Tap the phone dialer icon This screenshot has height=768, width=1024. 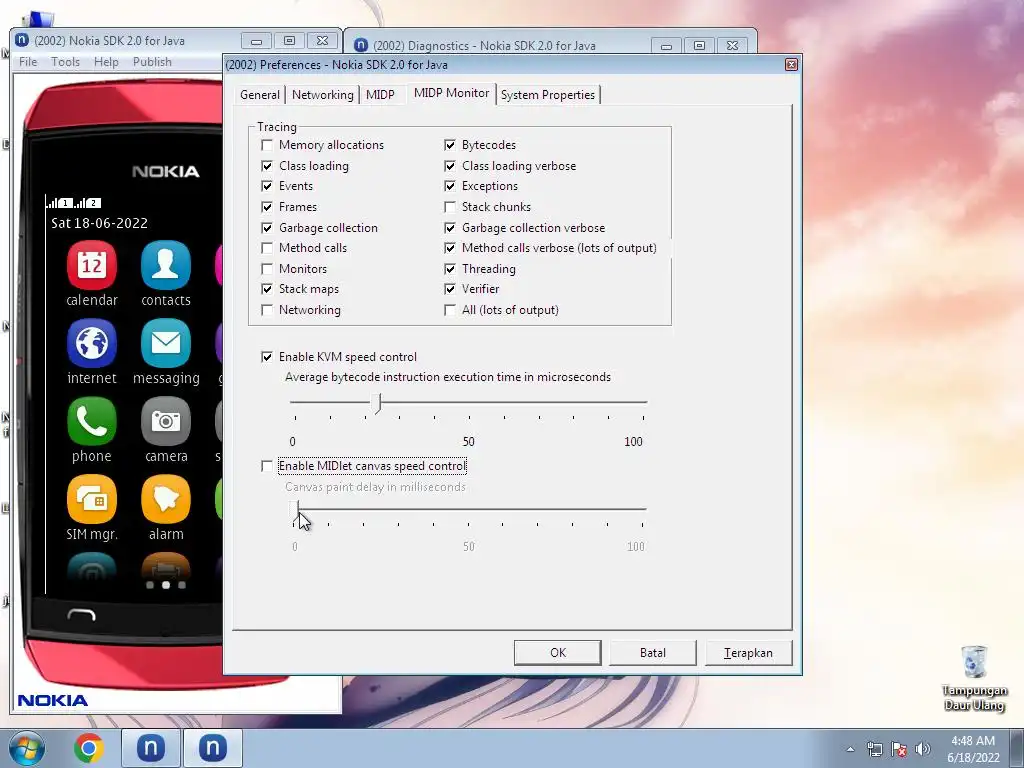point(91,421)
